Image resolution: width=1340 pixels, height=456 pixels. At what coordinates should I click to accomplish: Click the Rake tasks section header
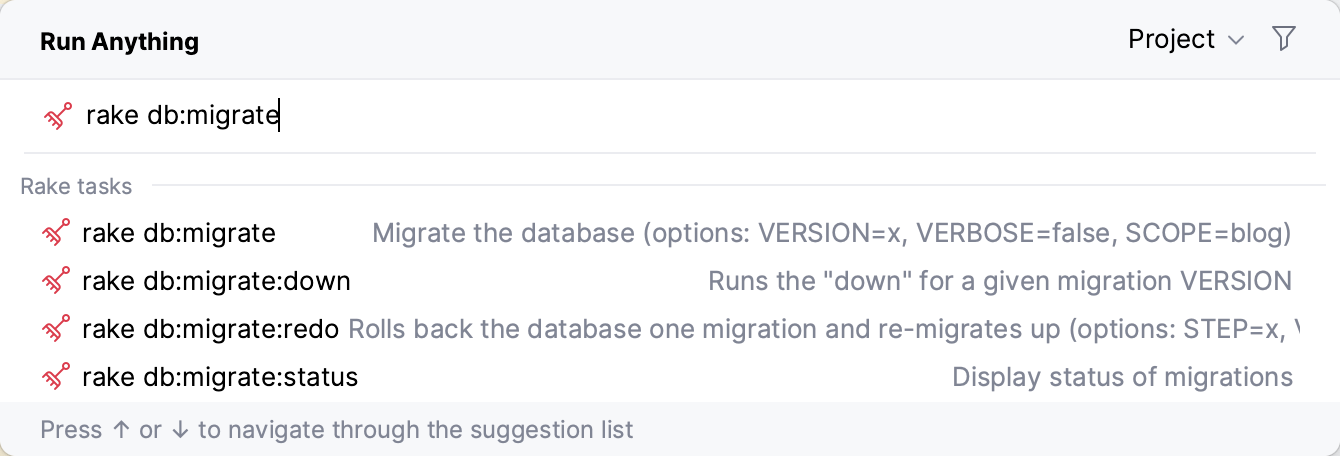tap(76, 186)
